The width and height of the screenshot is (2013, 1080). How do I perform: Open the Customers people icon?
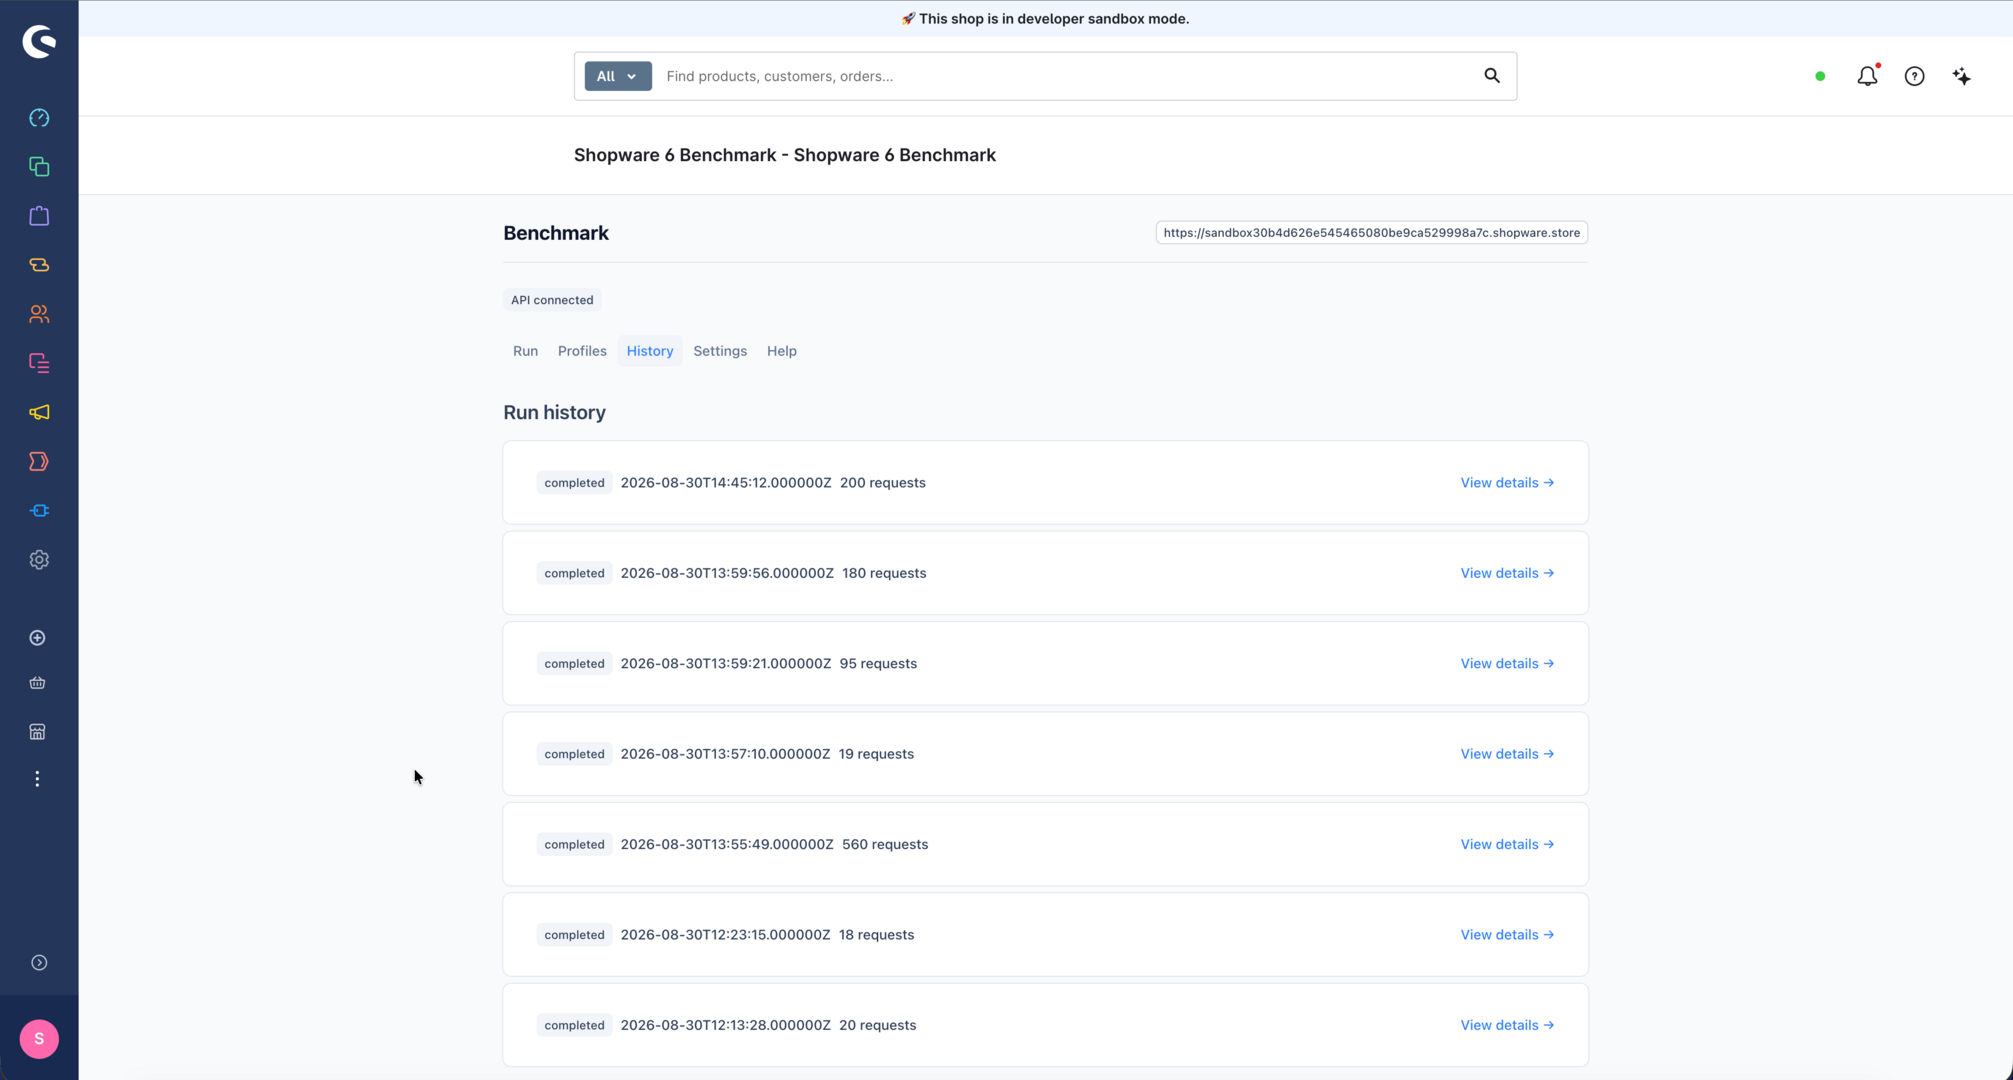point(39,314)
